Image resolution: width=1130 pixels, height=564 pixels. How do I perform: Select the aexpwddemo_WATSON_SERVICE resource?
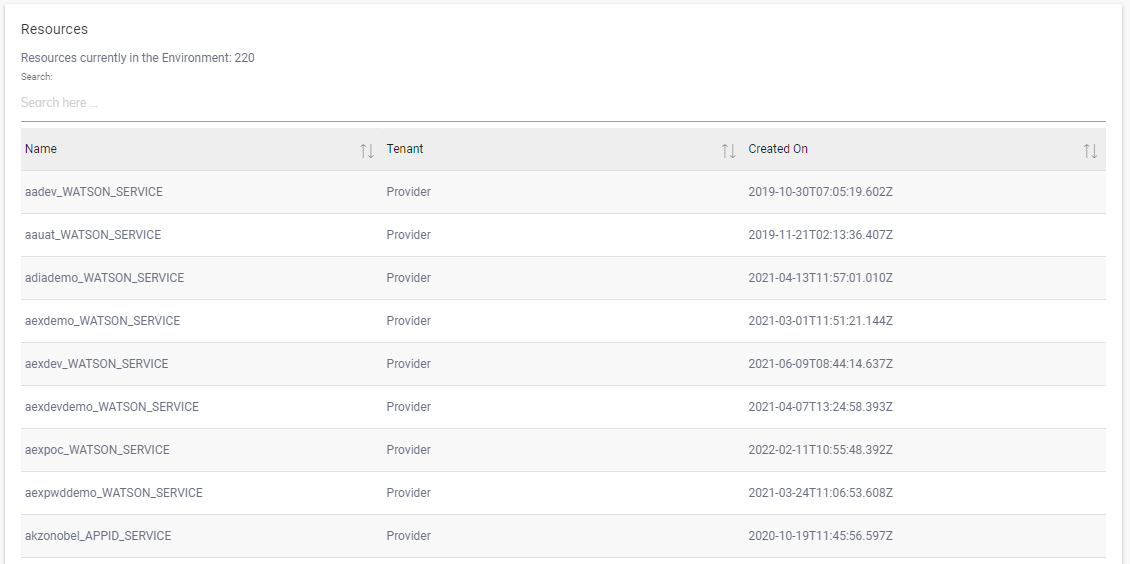pyautogui.click(x=114, y=493)
